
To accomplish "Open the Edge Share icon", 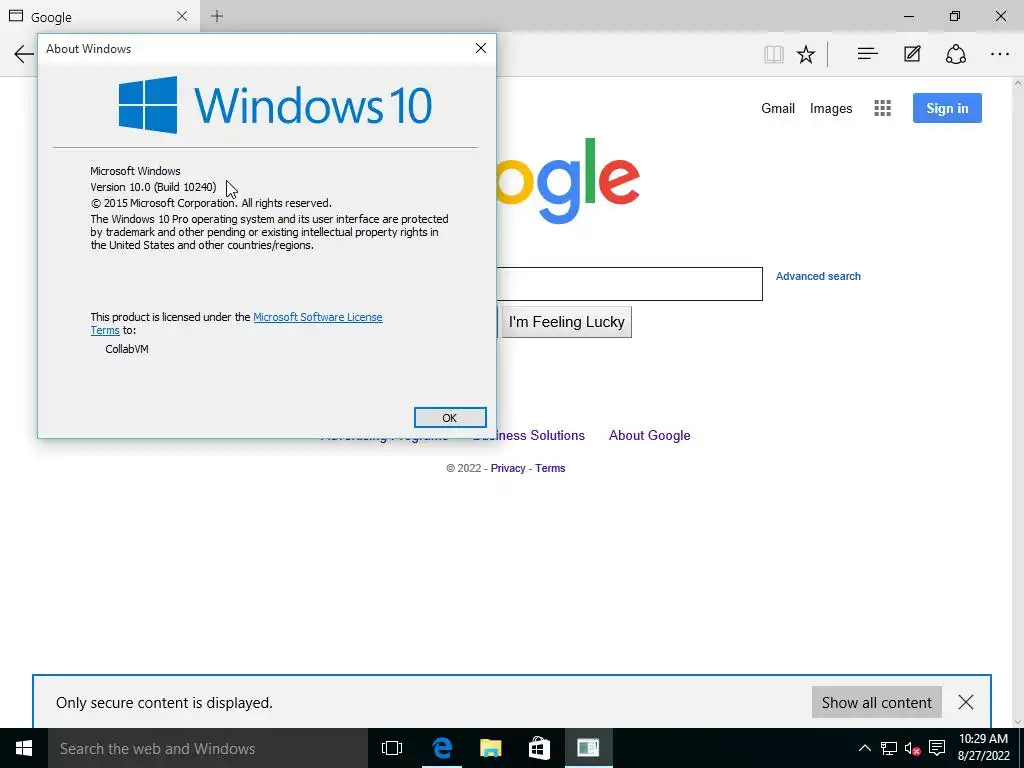I will tap(955, 54).
